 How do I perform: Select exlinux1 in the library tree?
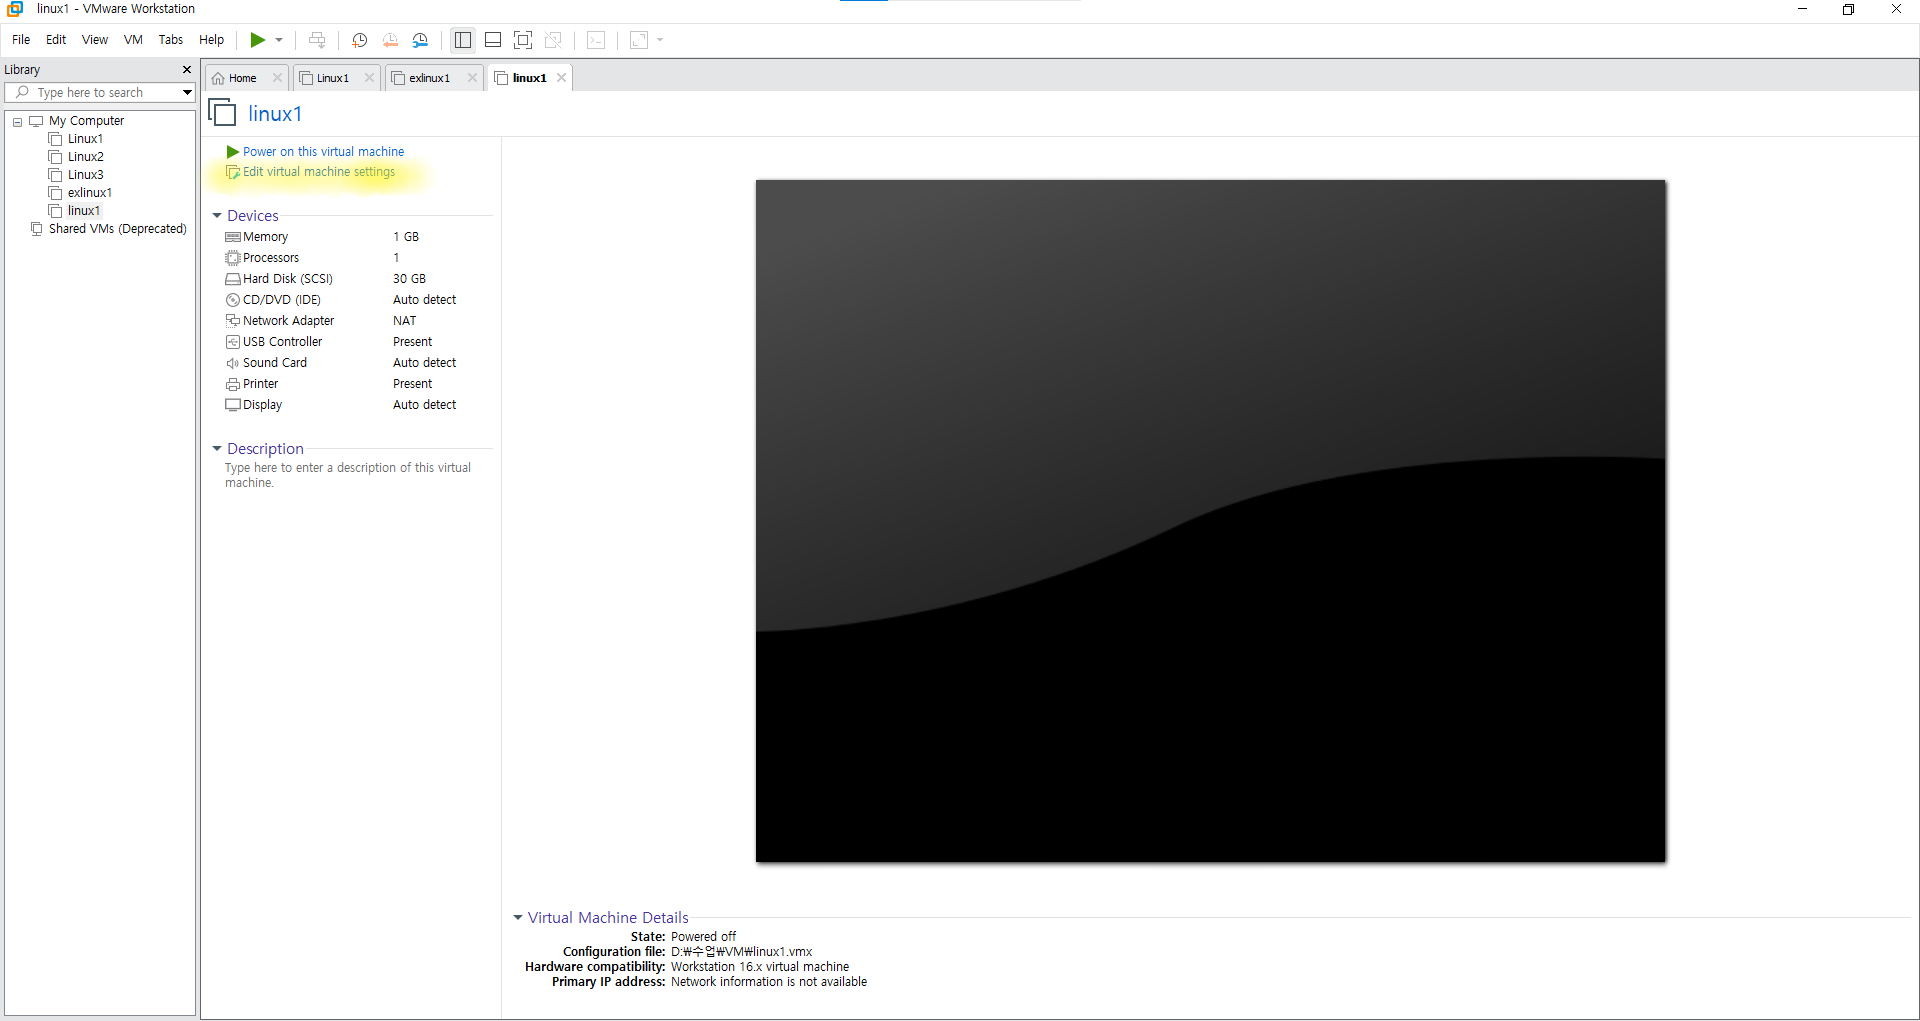pos(89,193)
